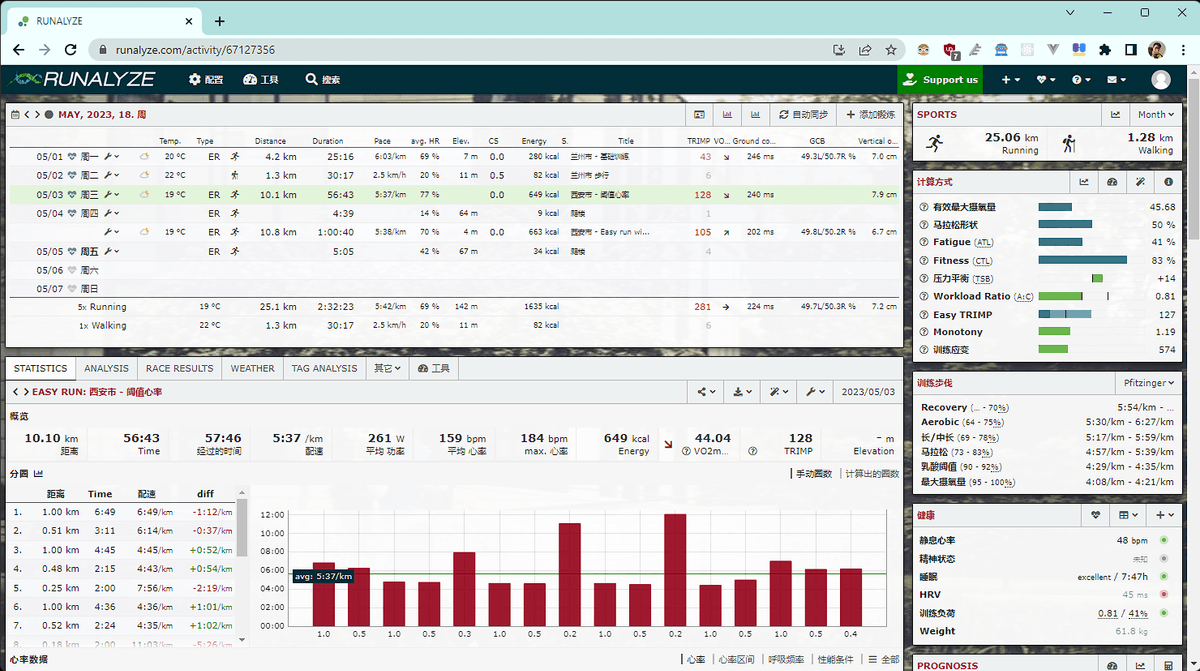The width and height of the screenshot is (1200, 671).
Task: Open the gauge icon in calculations panel
Action: point(1111,183)
